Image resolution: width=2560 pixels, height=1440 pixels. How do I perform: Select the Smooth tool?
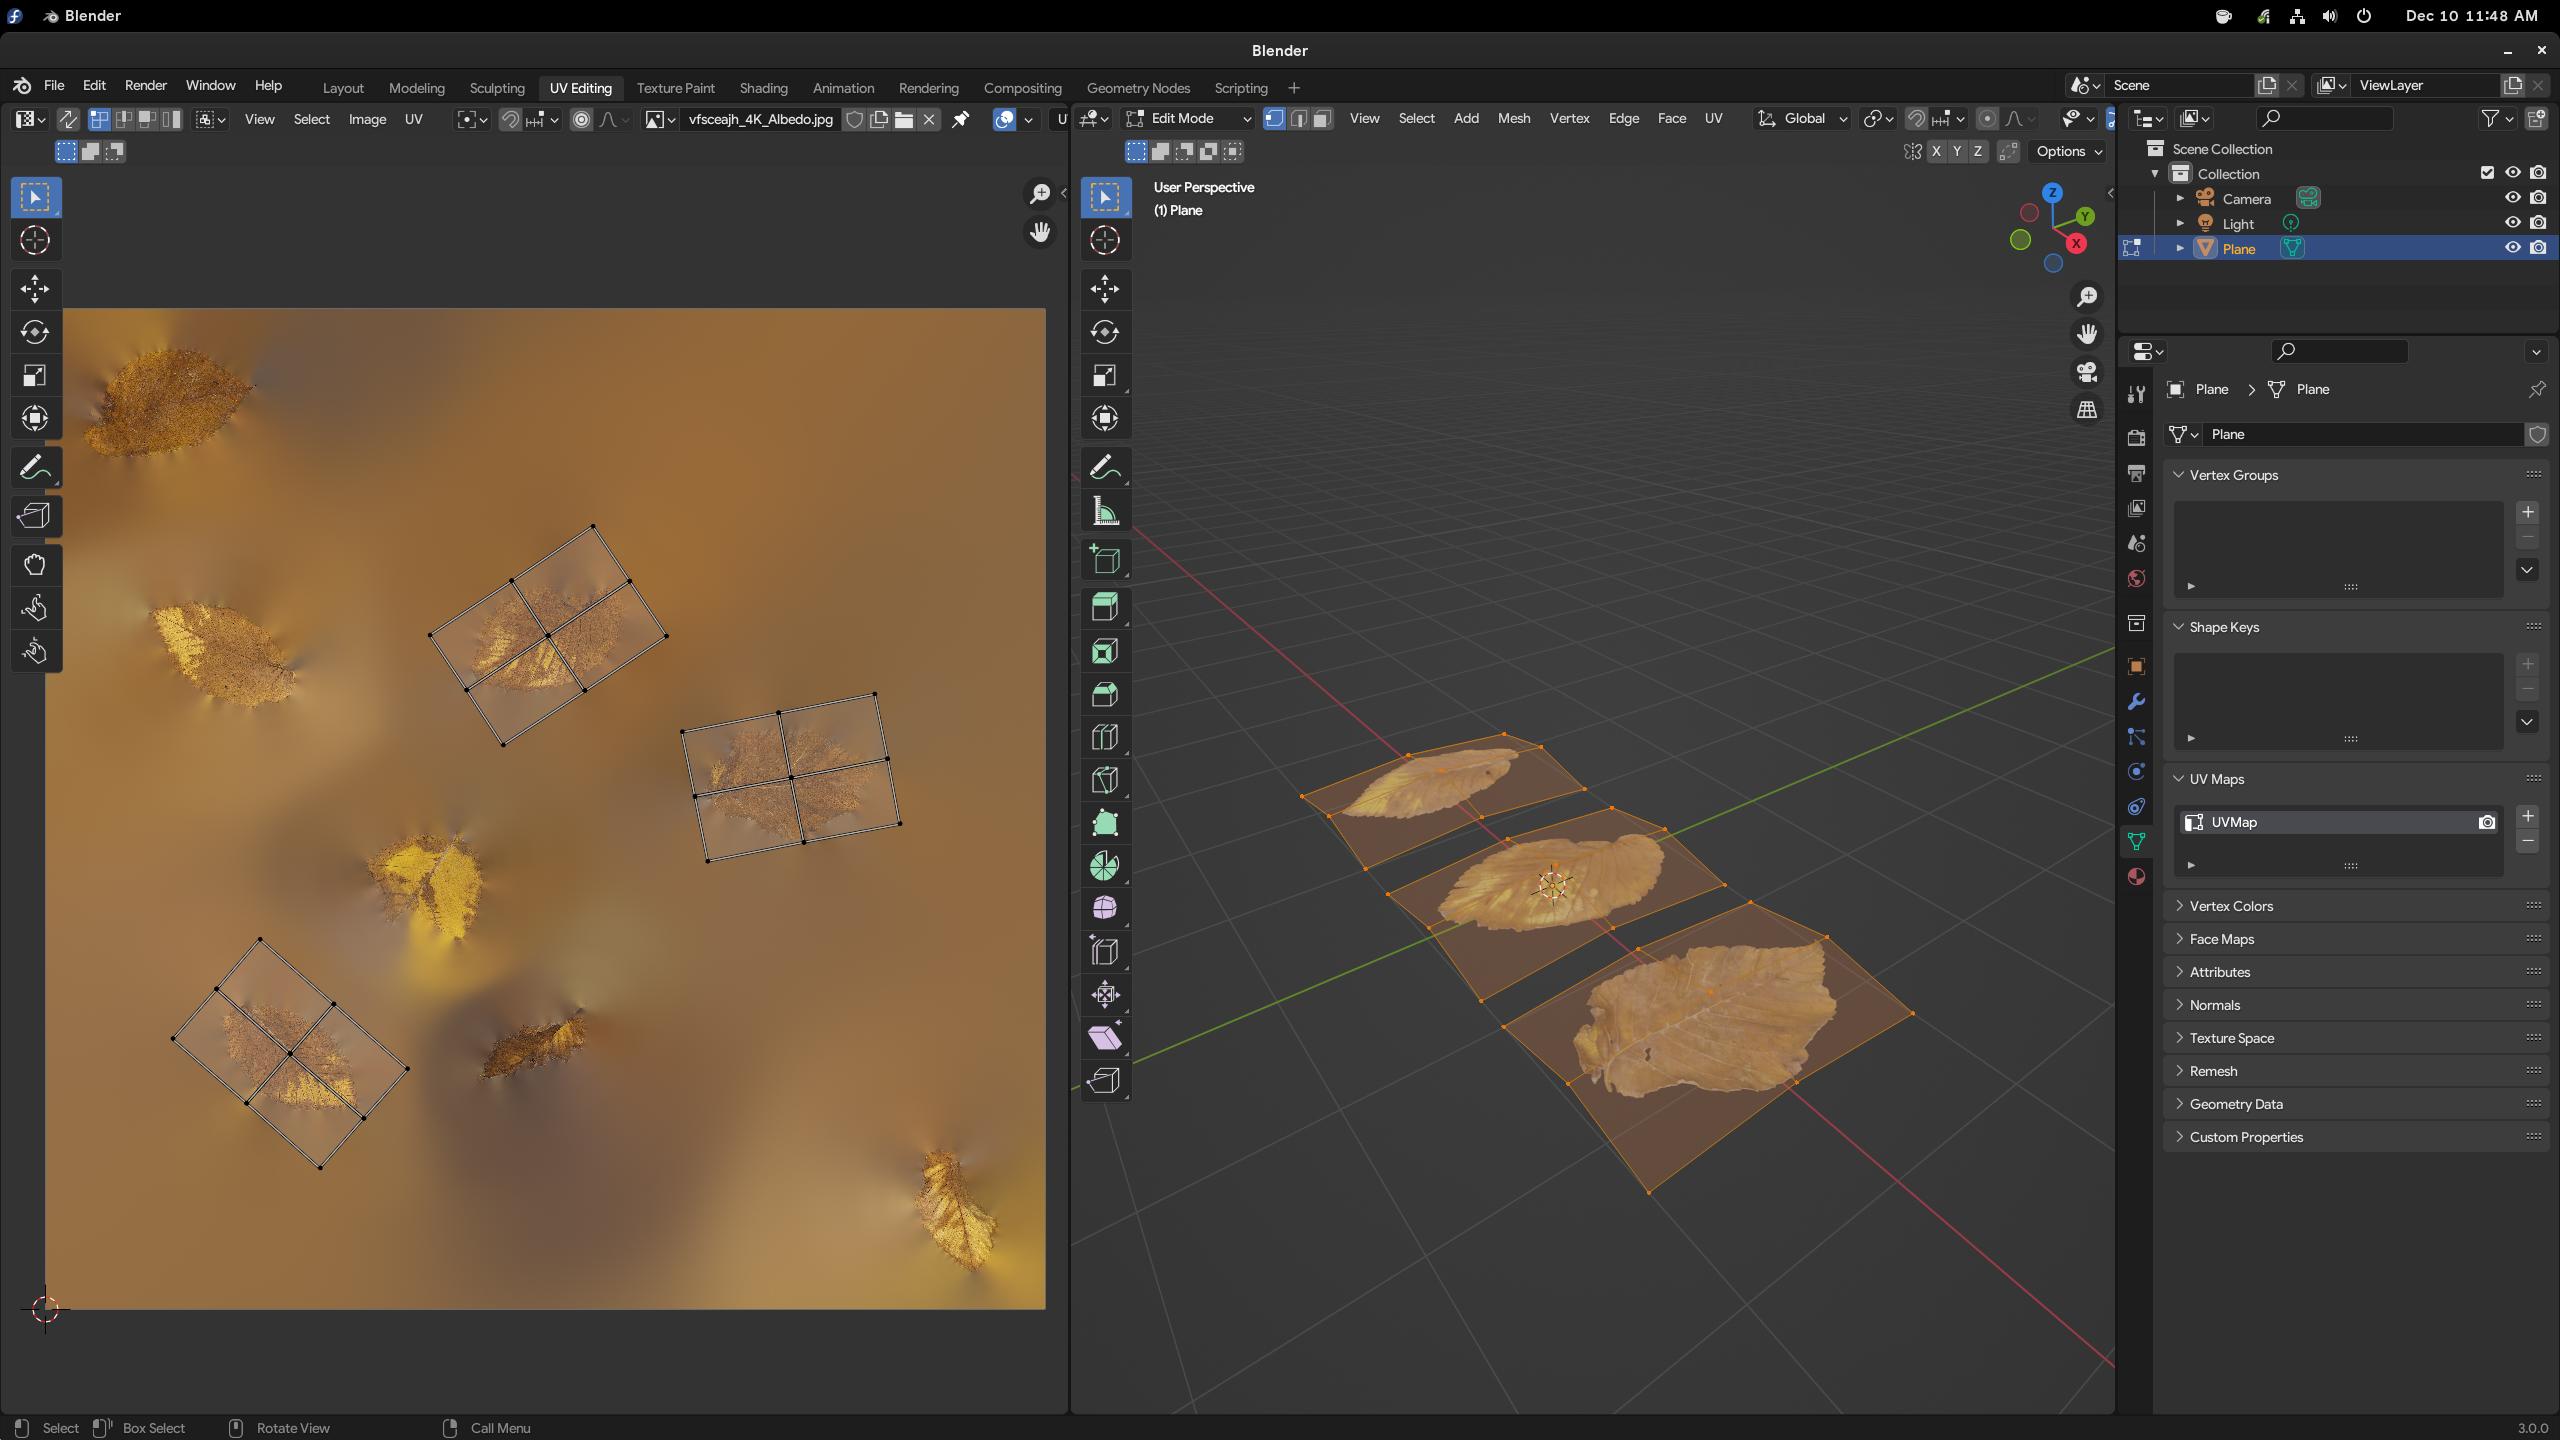1105,908
